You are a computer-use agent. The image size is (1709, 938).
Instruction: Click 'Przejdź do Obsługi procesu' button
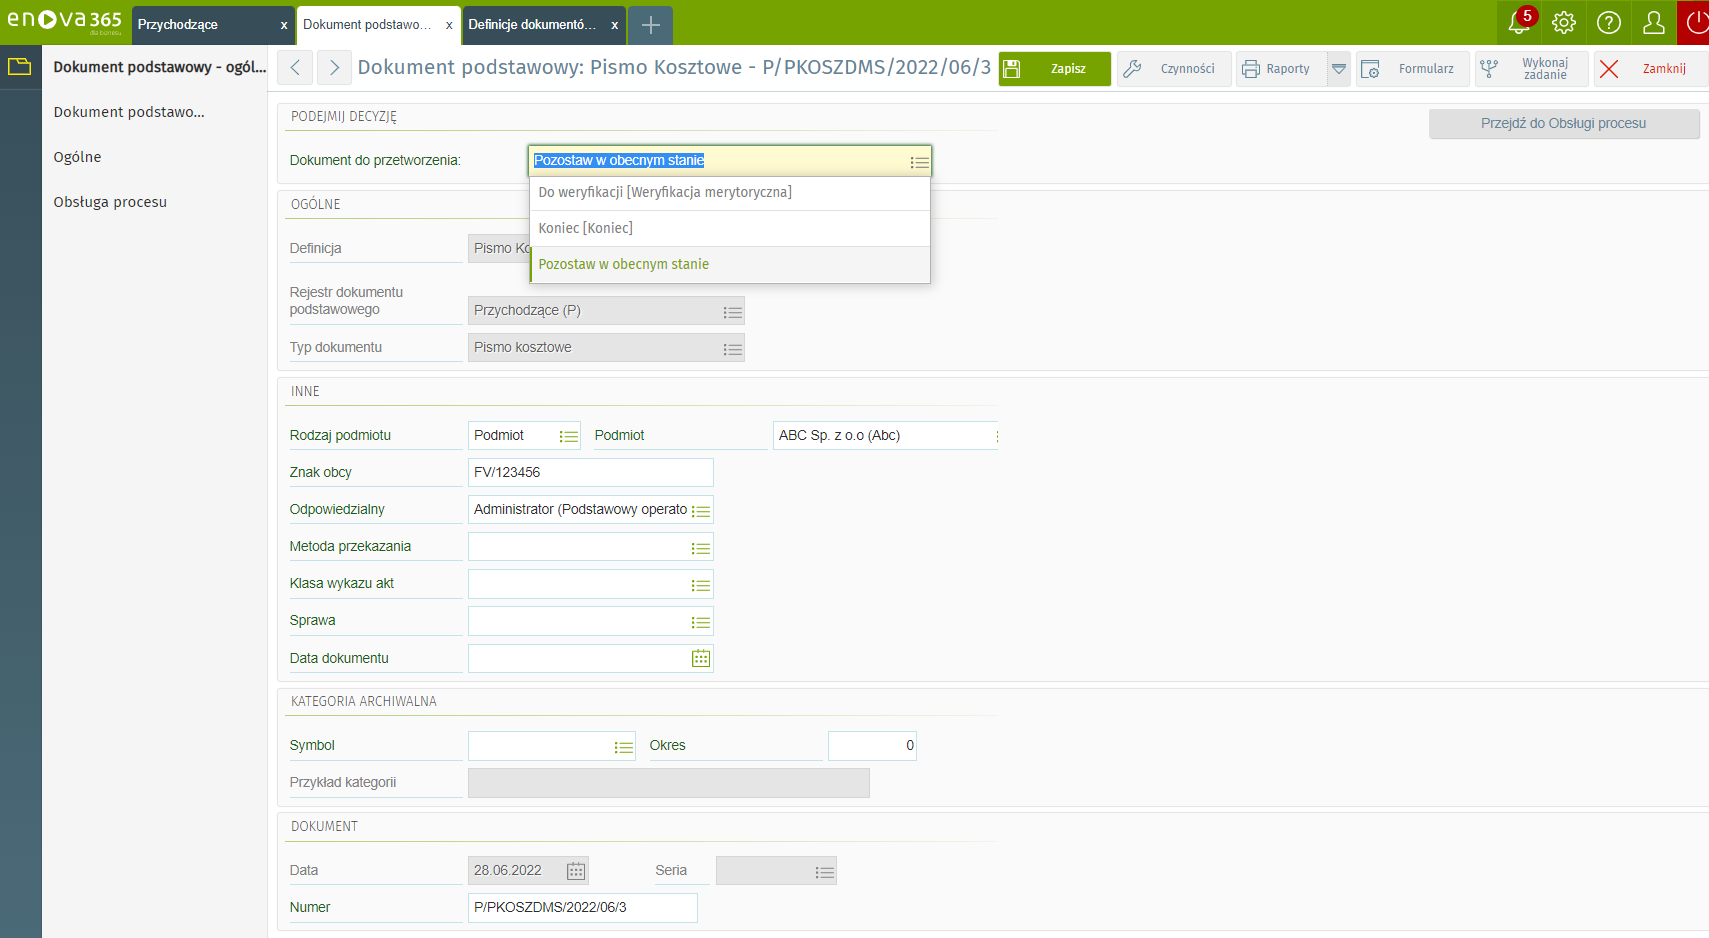point(1563,124)
